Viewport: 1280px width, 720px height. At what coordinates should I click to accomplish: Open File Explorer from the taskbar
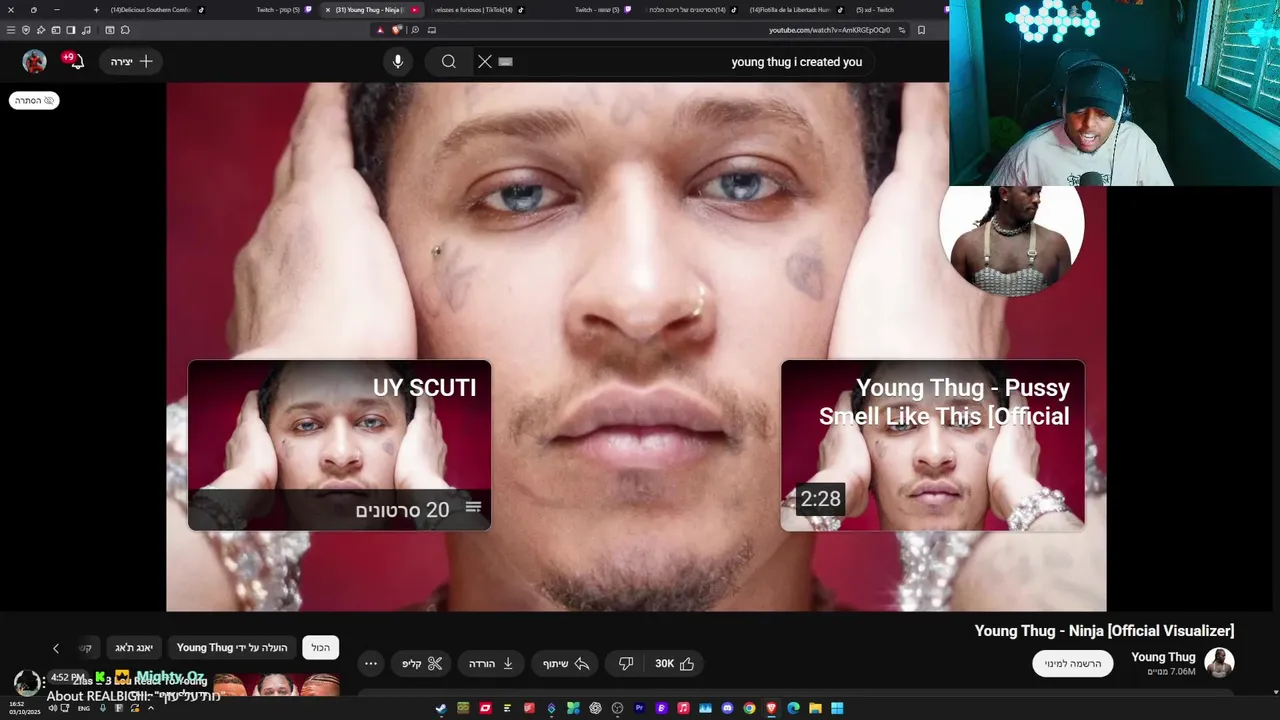coord(815,708)
